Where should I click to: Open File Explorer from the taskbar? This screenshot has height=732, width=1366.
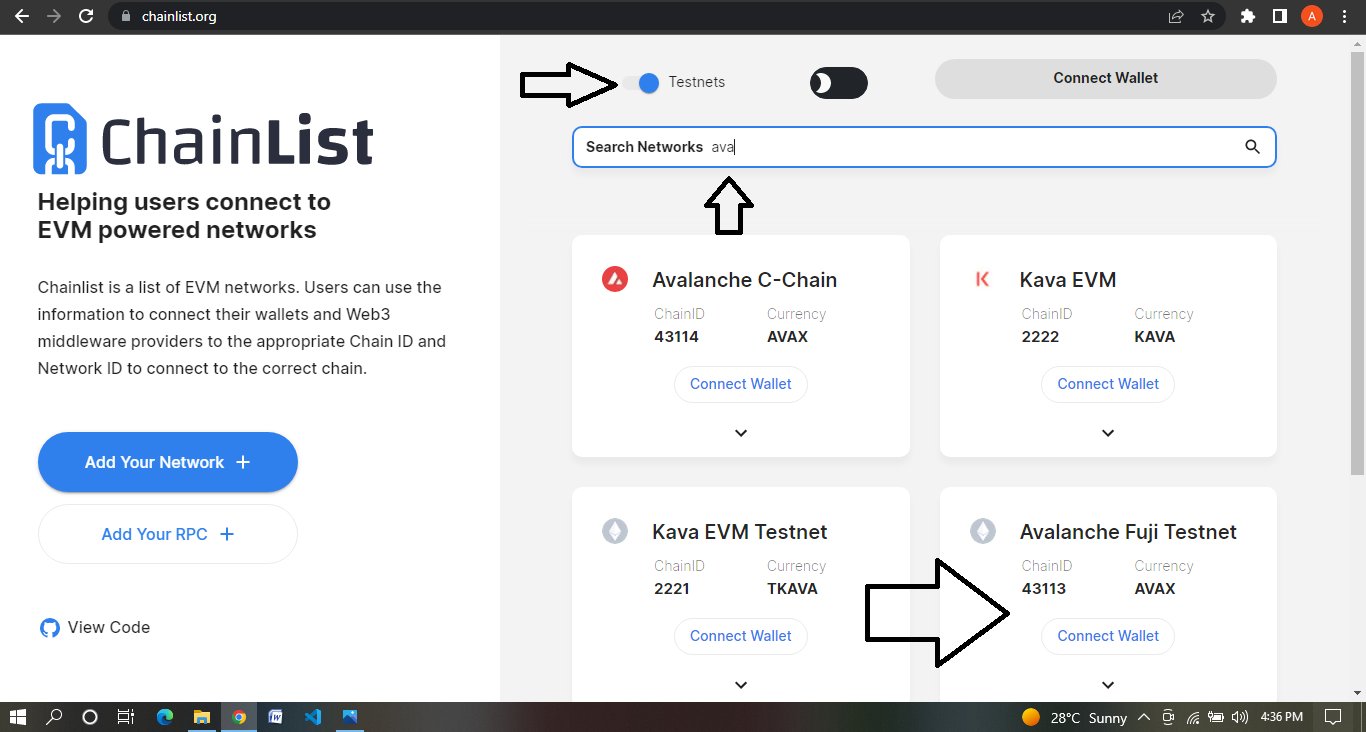point(202,717)
